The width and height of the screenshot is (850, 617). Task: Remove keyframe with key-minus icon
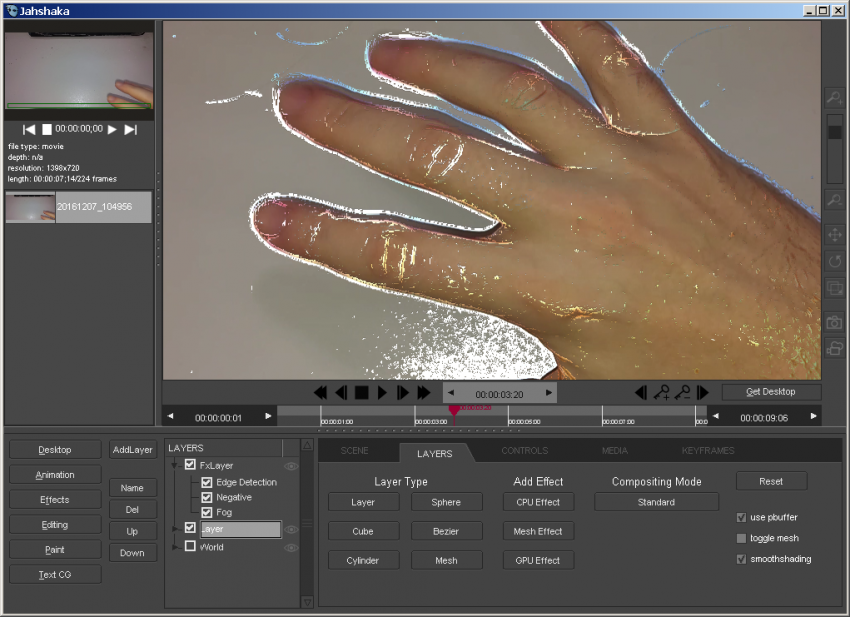[x=682, y=392]
